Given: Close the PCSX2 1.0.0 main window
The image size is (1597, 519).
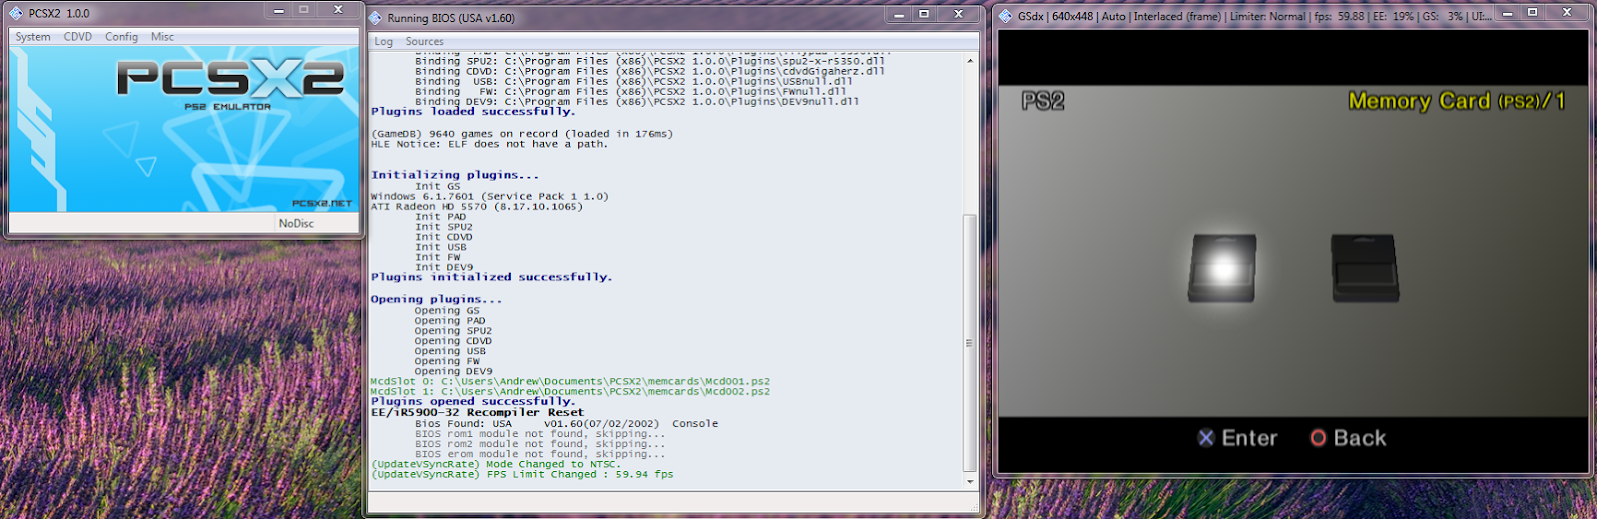Looking at the screenshot, I should click(x=338, y=10).
